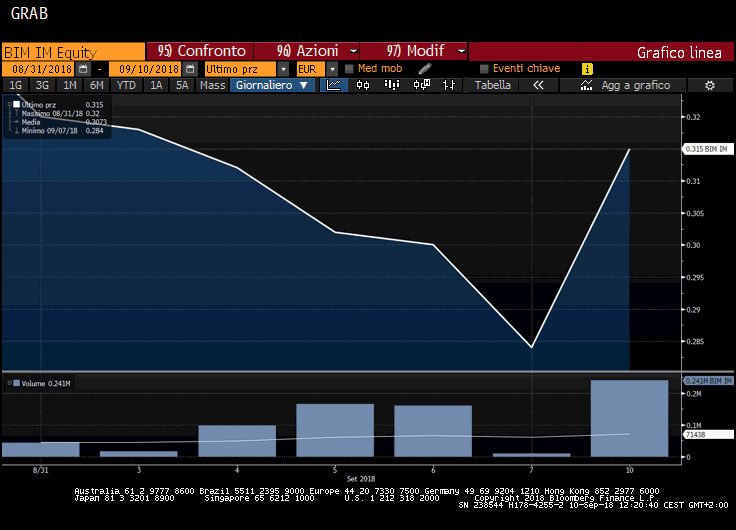Image resolution: width=736 pixels, height=530 pixels.
Task: Click the Media 0.3073 legend row
Action: [60, 122]
